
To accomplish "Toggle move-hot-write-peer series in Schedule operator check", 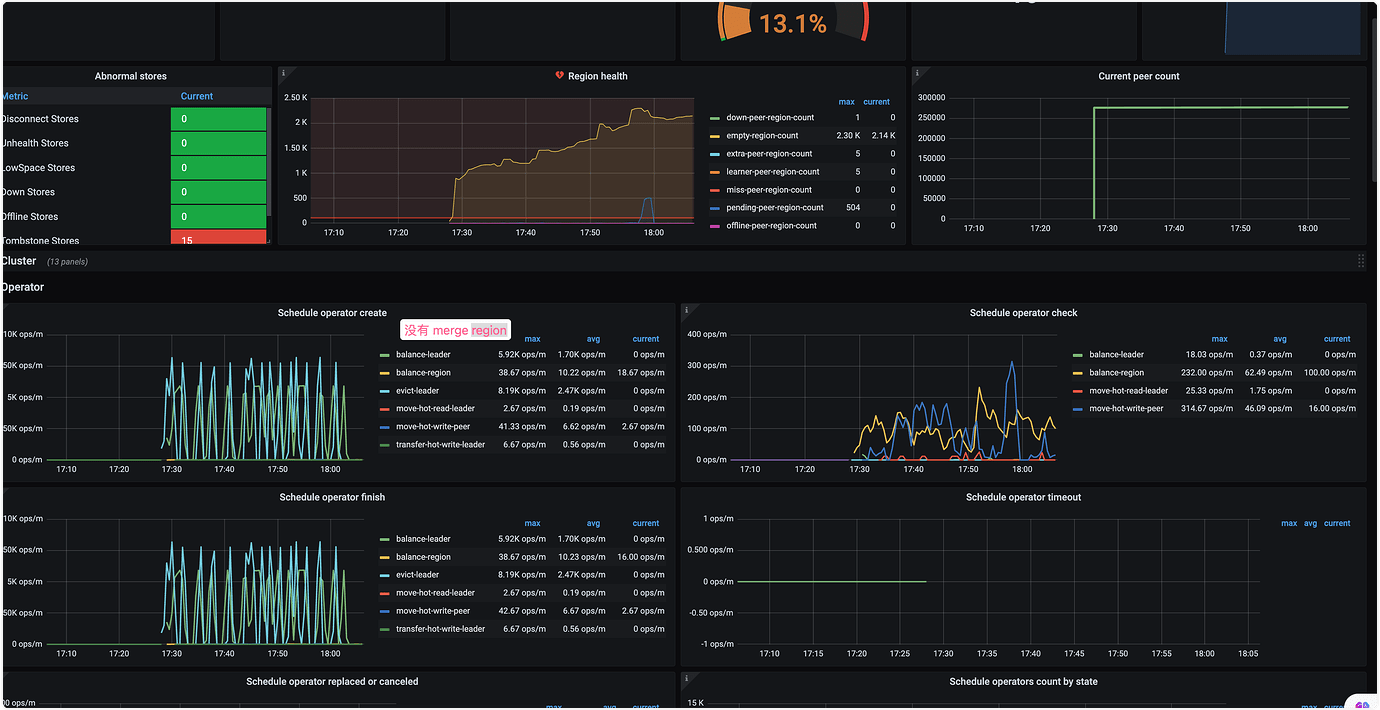I will (x=1126, y=409).
